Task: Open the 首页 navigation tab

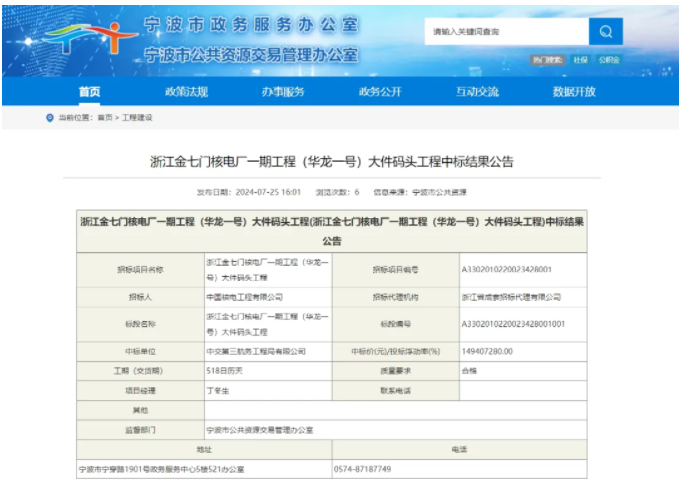Action: pyautogui.click(x=89, y=92)
